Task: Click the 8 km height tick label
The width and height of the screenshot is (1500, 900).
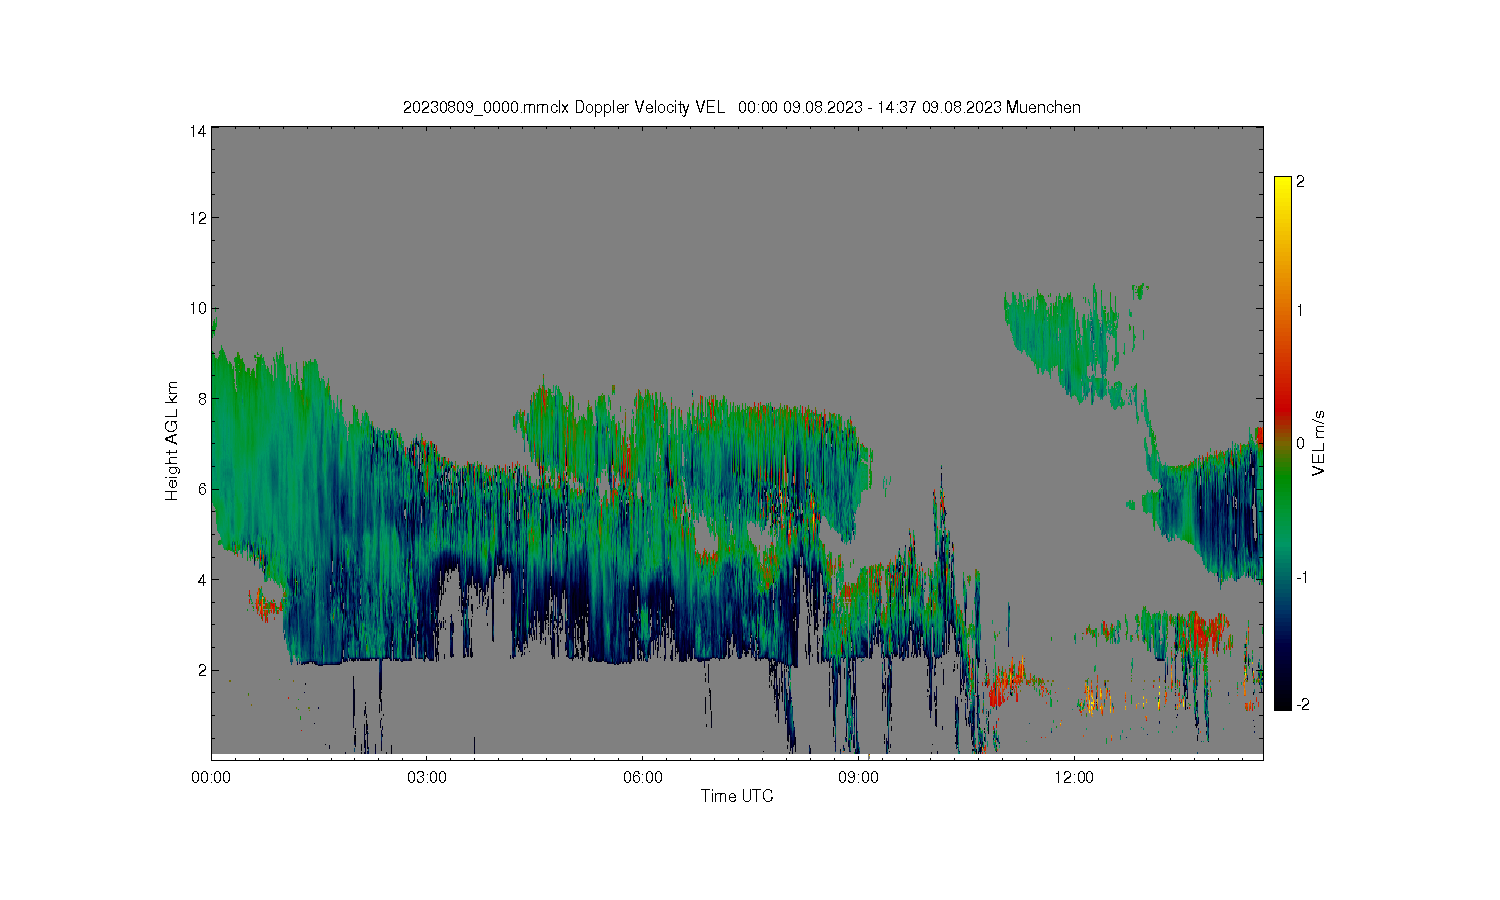Action: pos(202,398)
